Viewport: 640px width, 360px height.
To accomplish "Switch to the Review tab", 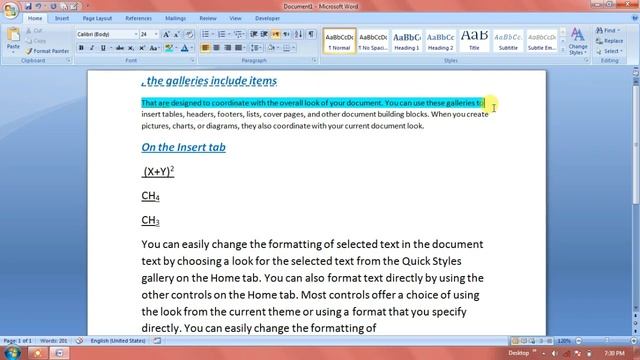I will click(x=208, y=18).
